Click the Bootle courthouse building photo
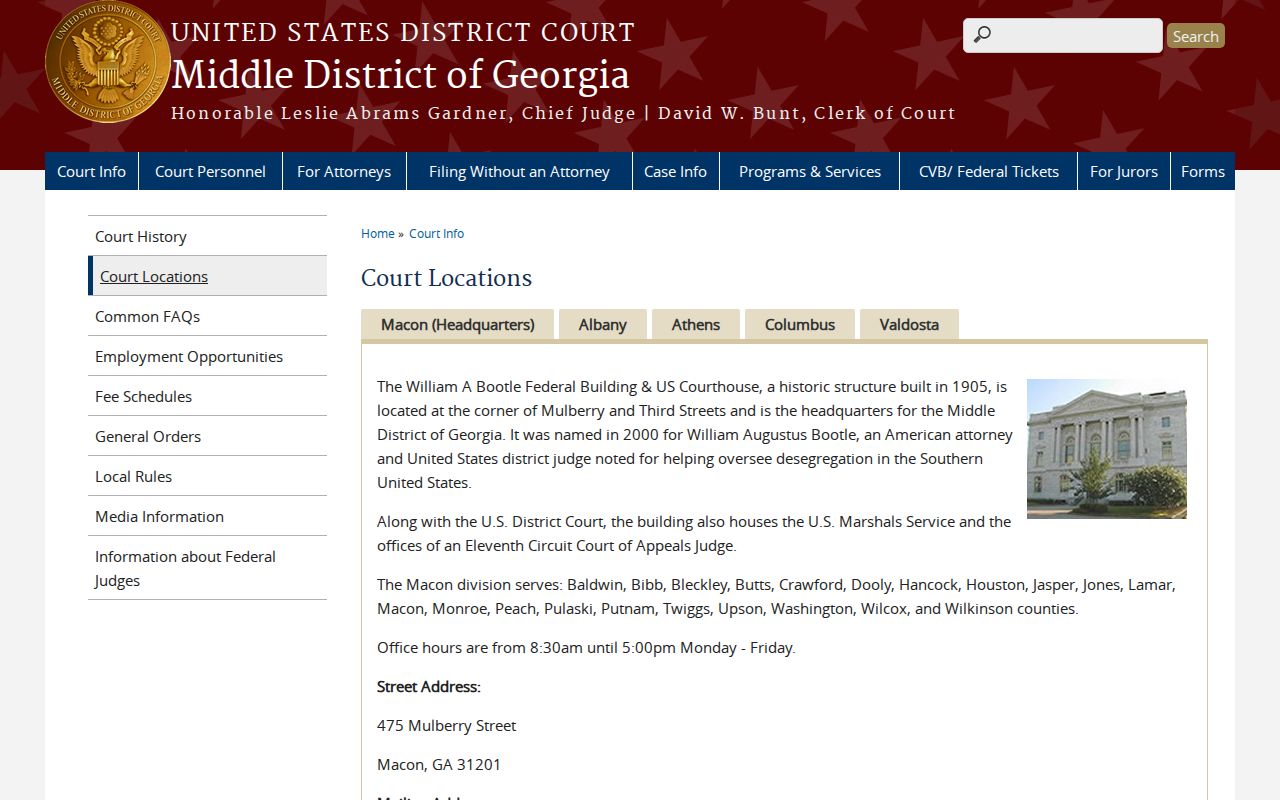Screen dimensions: 1280x800 click(x=1107, y=448)
